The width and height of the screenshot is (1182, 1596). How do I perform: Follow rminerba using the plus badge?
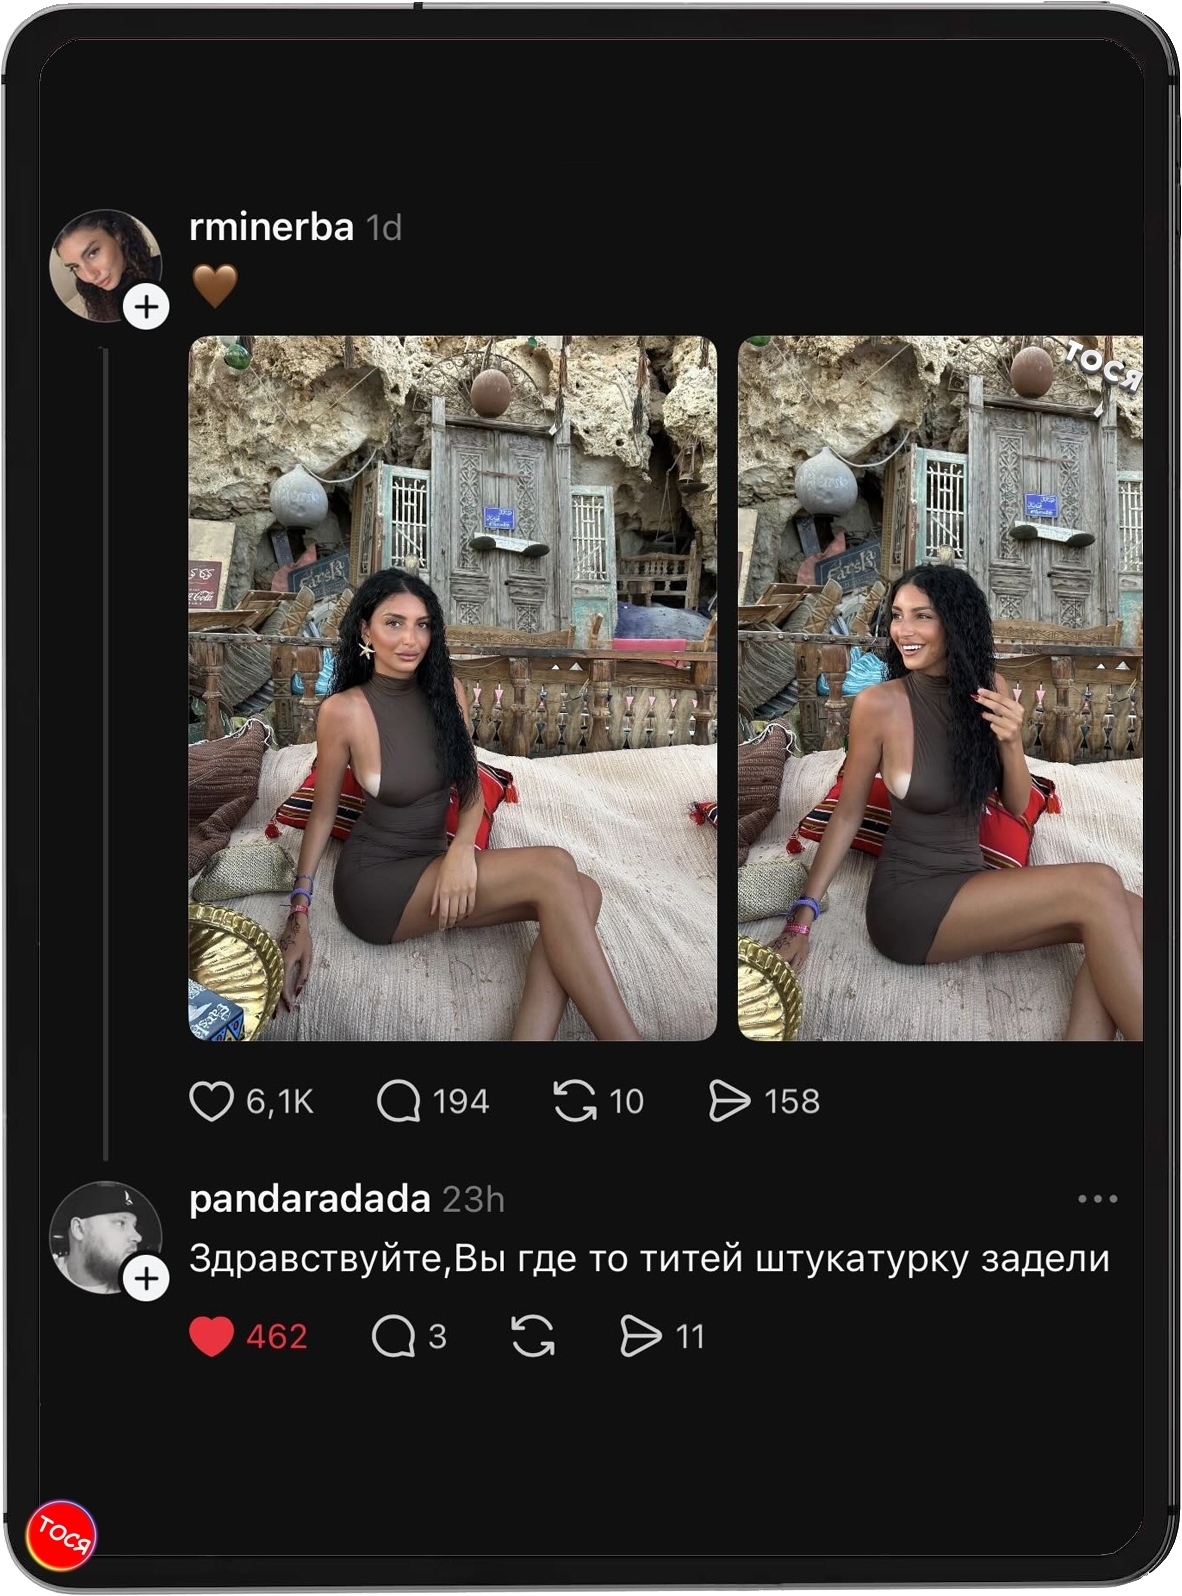point(147,306)
